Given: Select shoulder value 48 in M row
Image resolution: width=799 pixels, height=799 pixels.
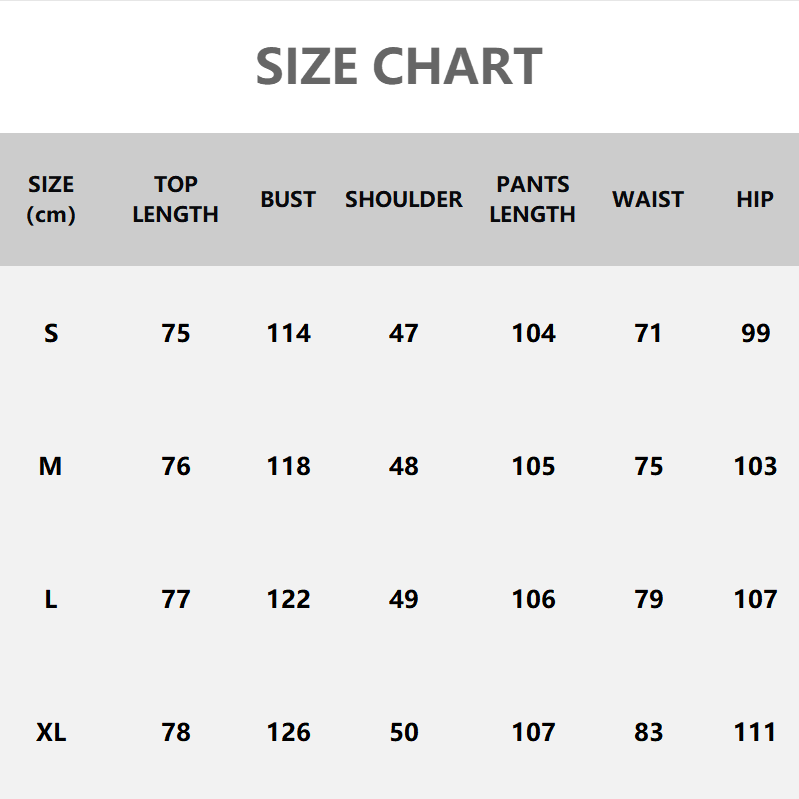Looking at the screenshot, I should 404,466.
